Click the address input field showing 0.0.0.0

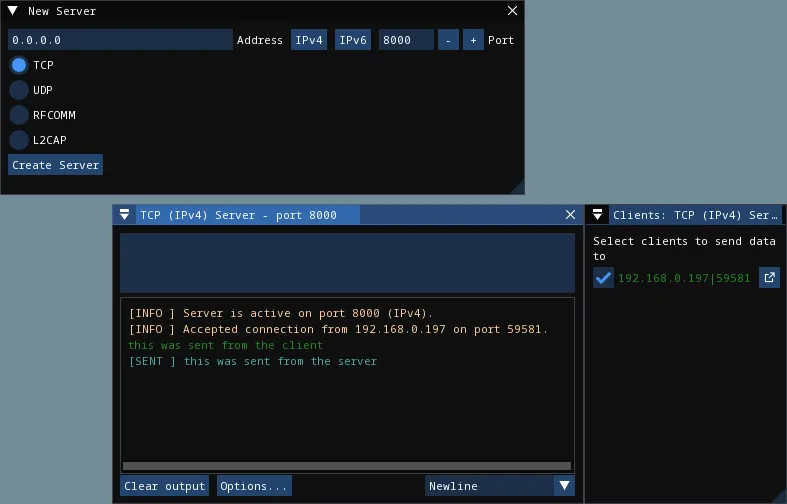tap(120, 40)
